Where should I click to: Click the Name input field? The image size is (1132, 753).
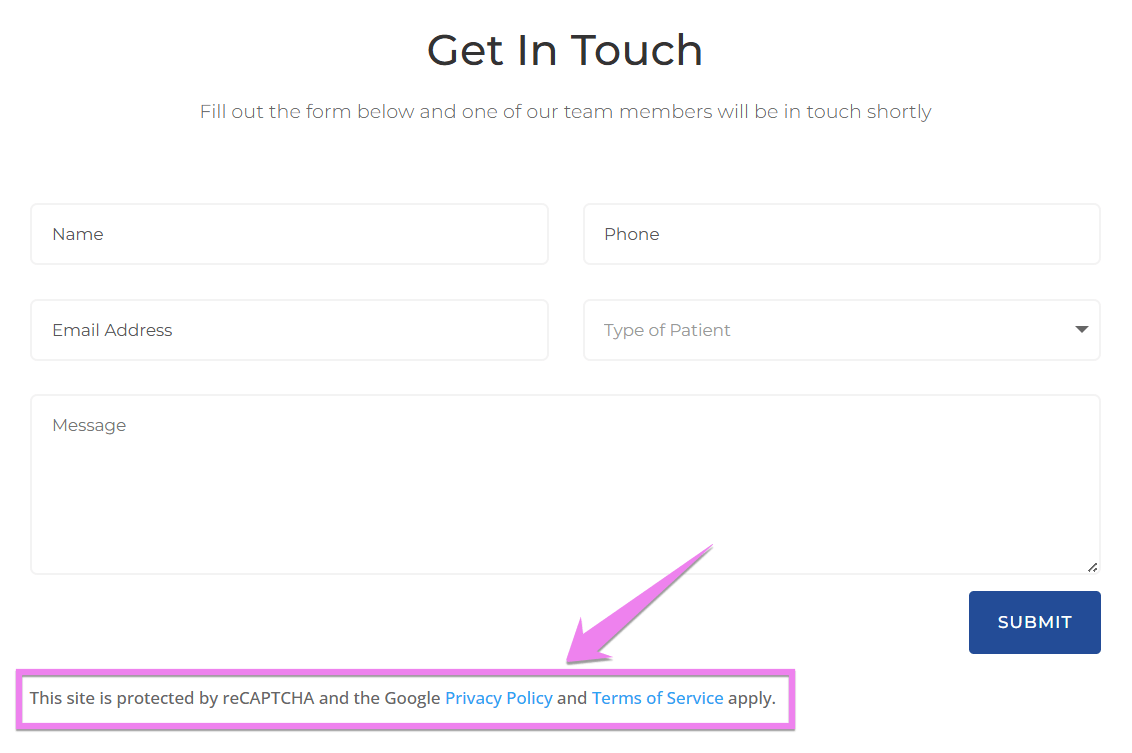[289, 234]
